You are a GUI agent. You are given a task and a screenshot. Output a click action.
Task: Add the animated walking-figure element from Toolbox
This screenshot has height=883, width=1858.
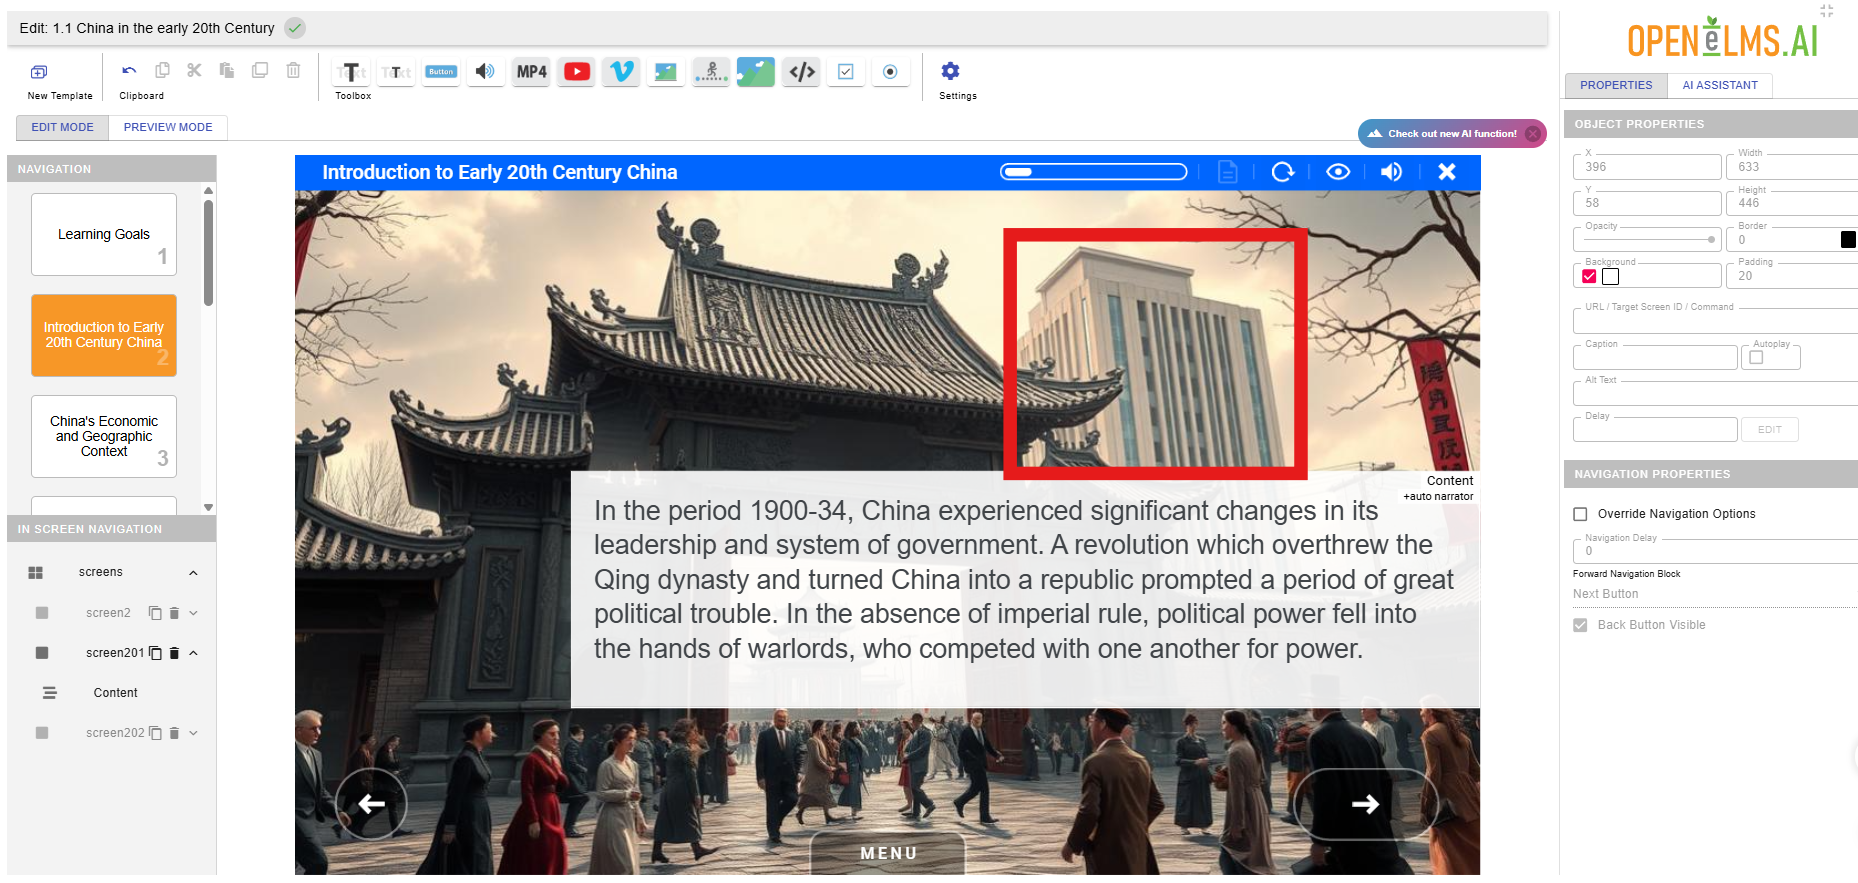(711, 72)
